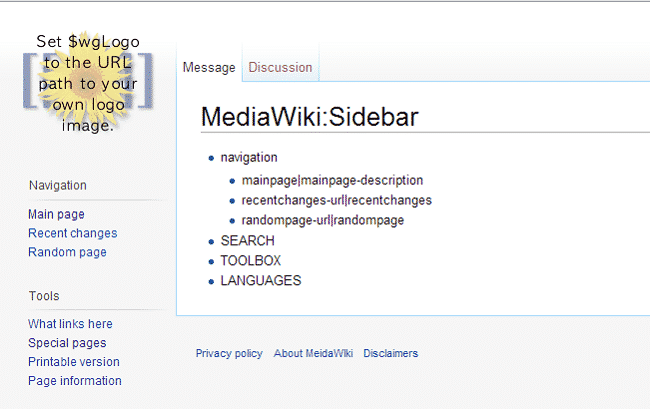
Task: Open the Printable version link
Action: click(73, 362)
